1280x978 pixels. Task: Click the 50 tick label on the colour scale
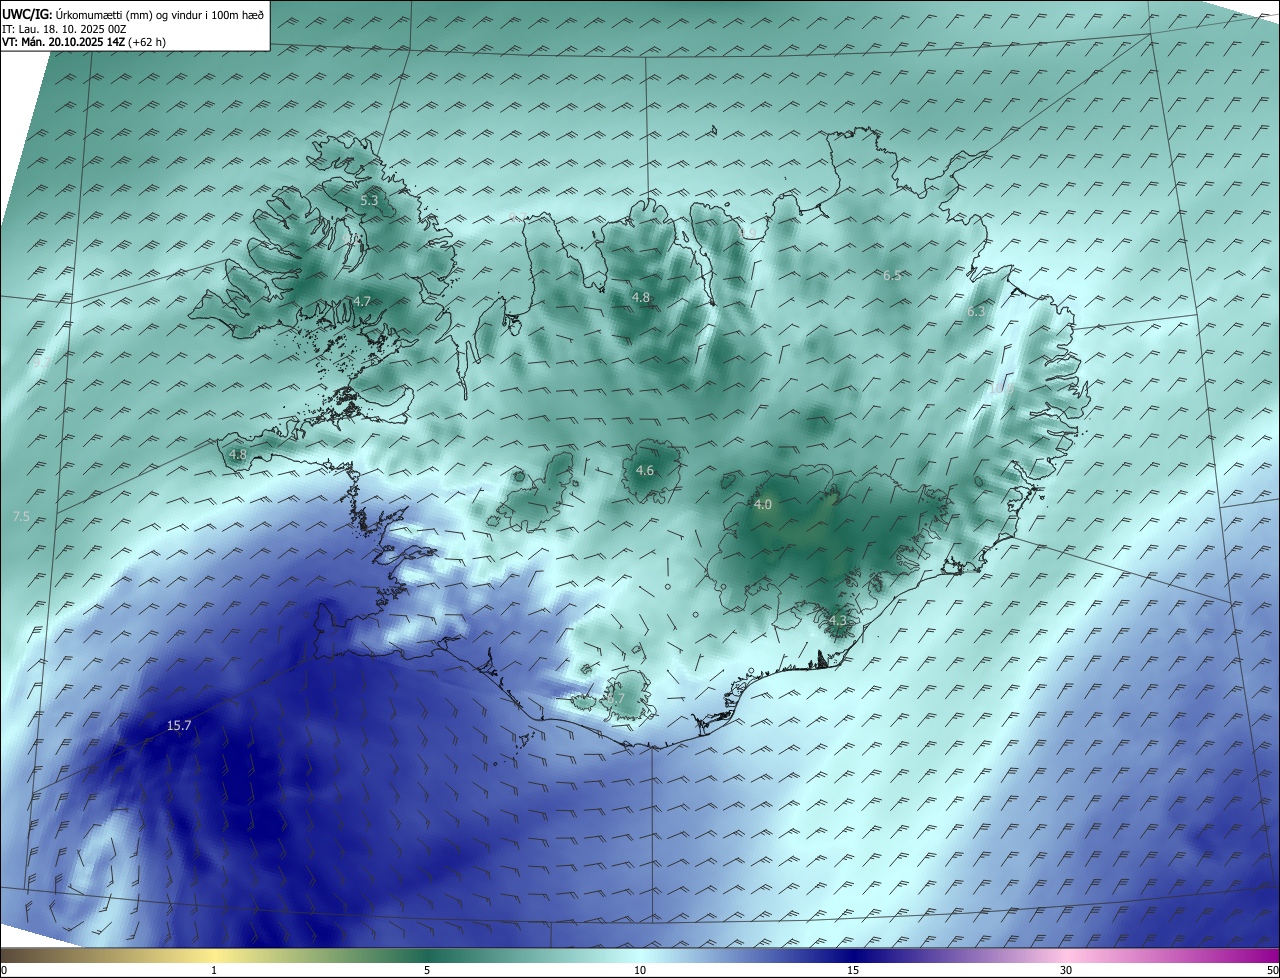click(x=1272, y=970)
